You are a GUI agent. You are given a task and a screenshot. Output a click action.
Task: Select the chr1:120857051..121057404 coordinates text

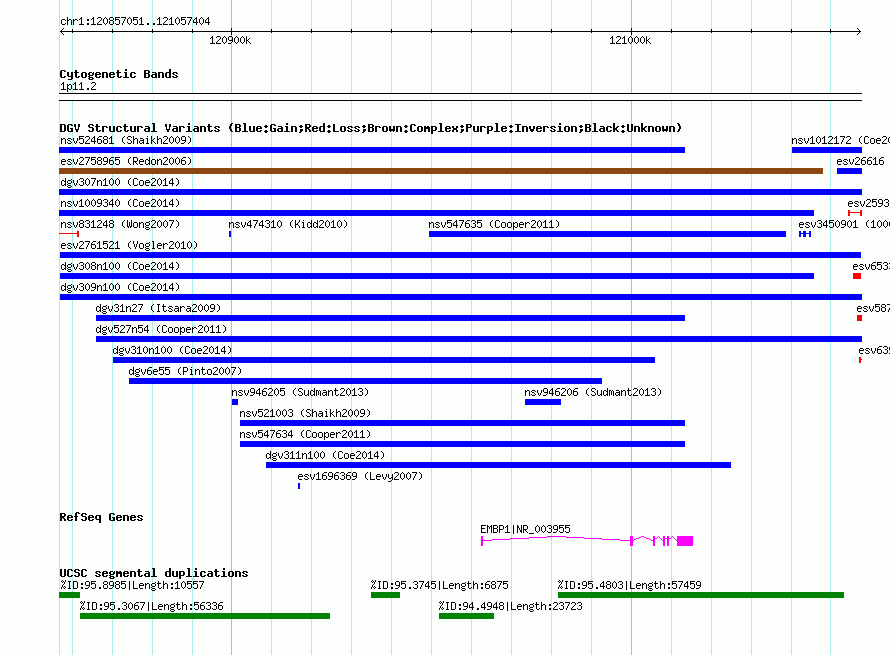pos(135,21)
